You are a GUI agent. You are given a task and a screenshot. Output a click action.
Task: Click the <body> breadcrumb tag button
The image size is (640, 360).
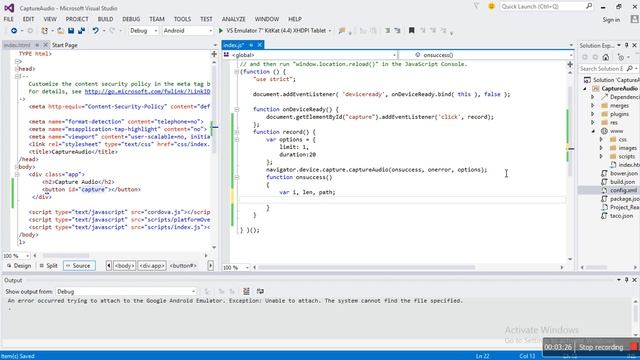[x=124, y=266]
